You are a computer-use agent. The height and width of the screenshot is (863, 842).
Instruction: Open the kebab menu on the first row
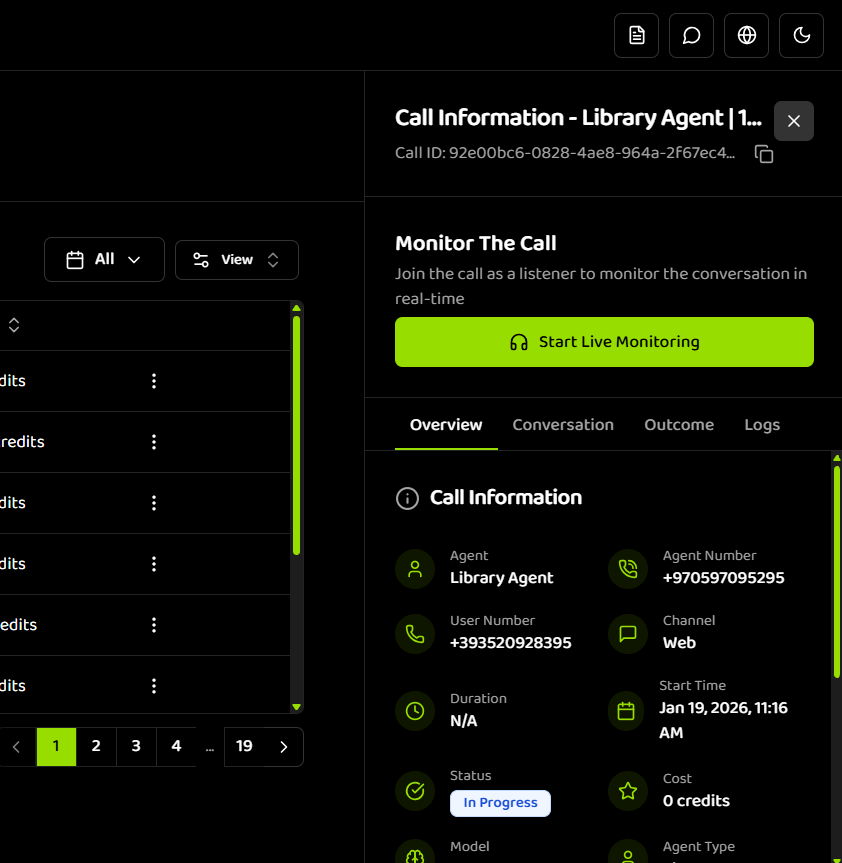pos(154,381)
